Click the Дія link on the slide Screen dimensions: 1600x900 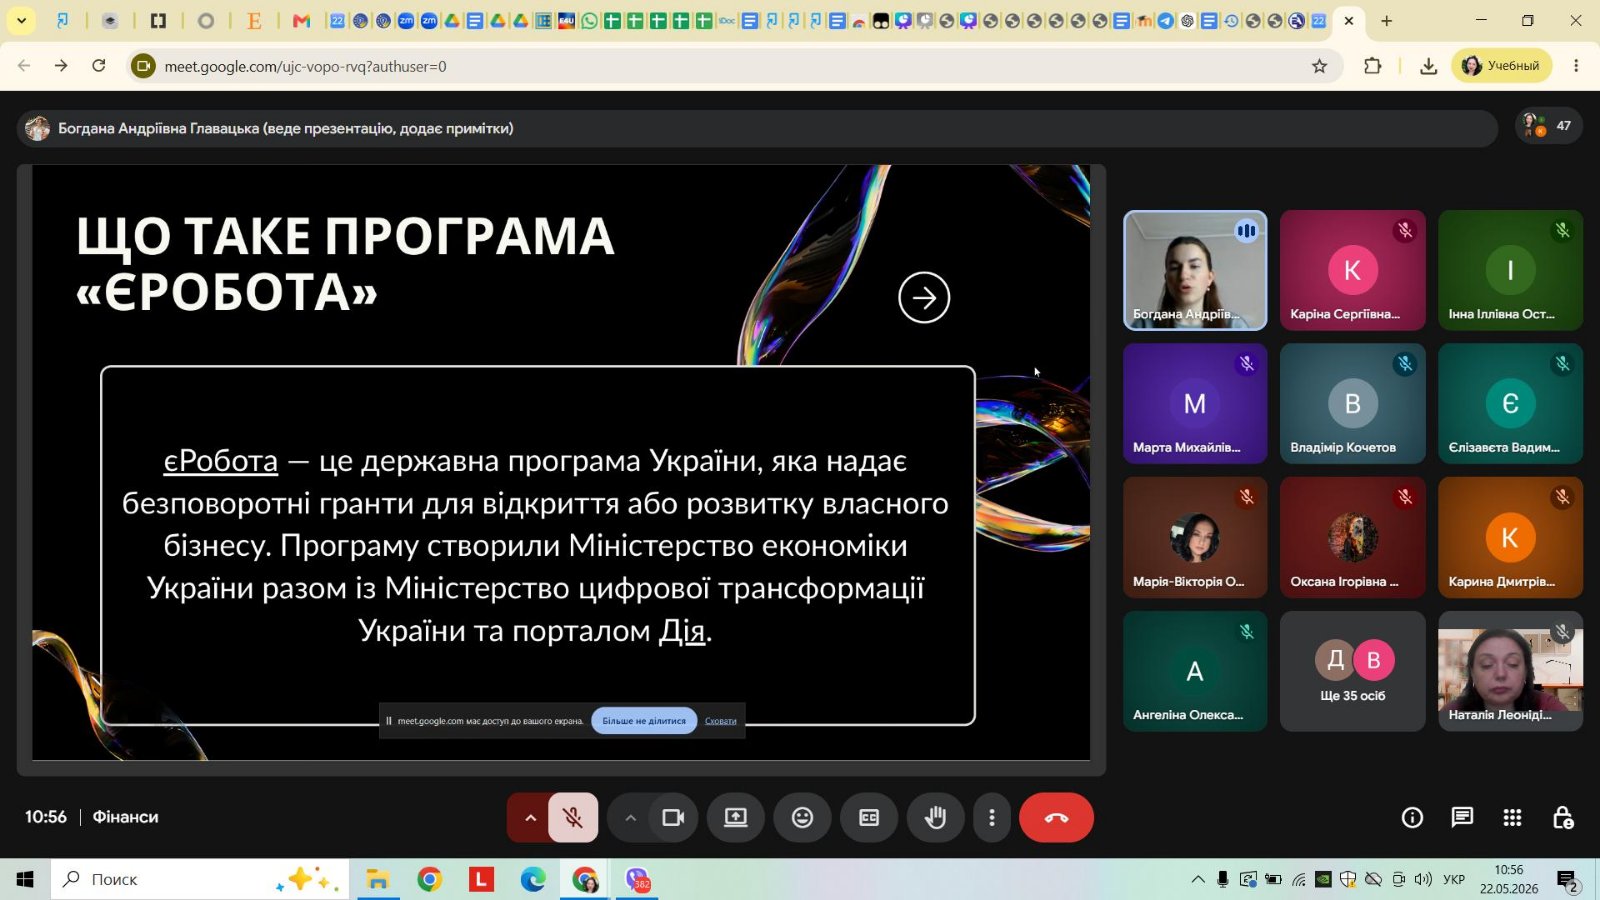[x=682, y=631]
